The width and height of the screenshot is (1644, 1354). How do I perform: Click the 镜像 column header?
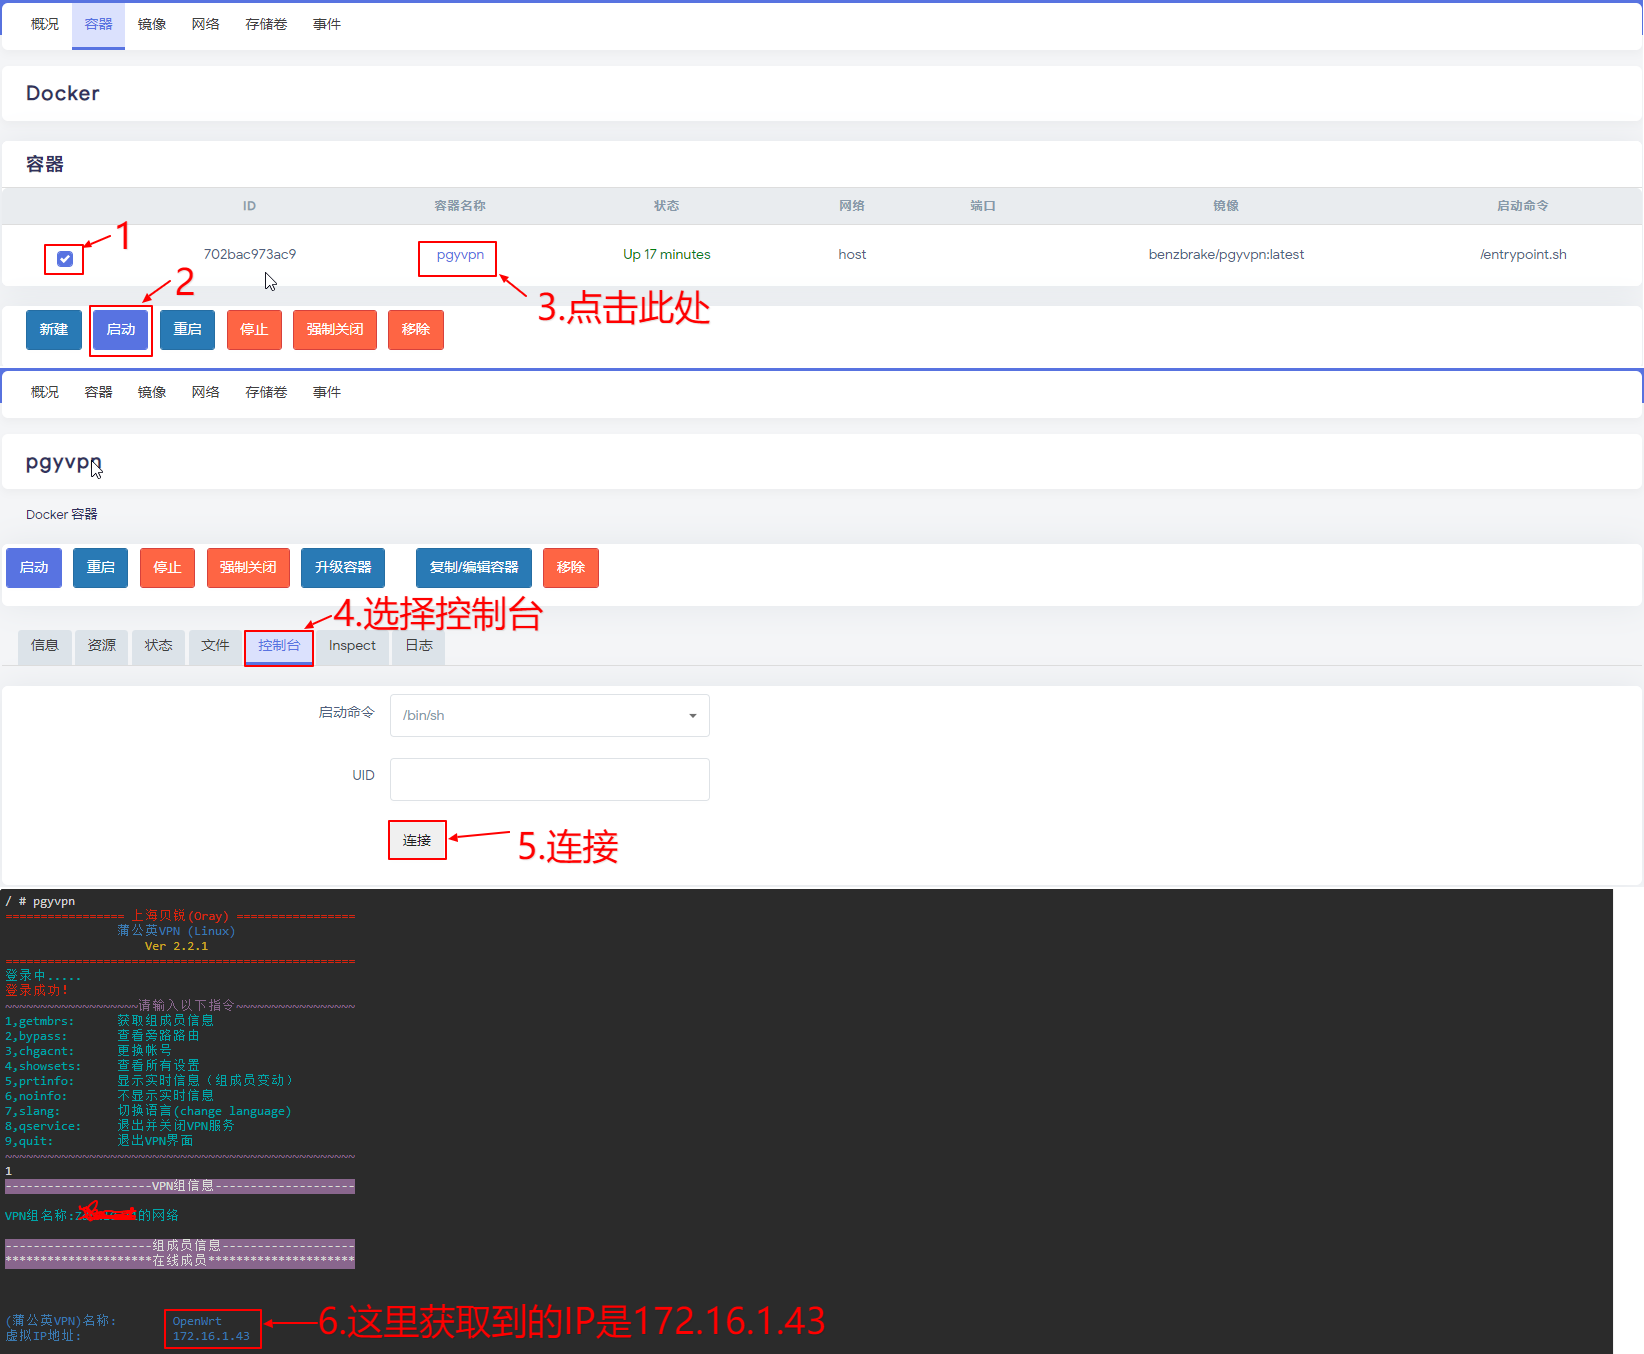1226,206
